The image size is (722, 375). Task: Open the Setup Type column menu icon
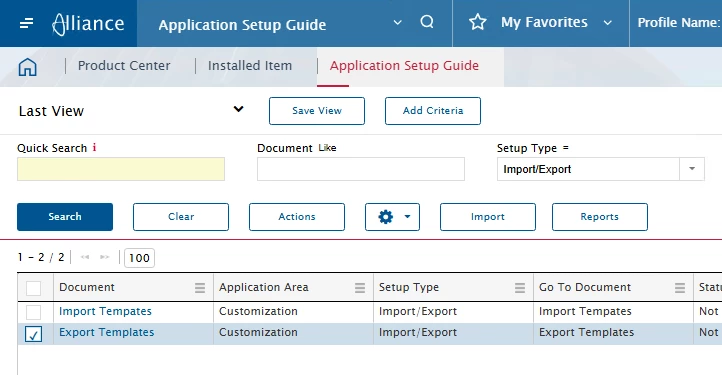click(x=520, y=288)
